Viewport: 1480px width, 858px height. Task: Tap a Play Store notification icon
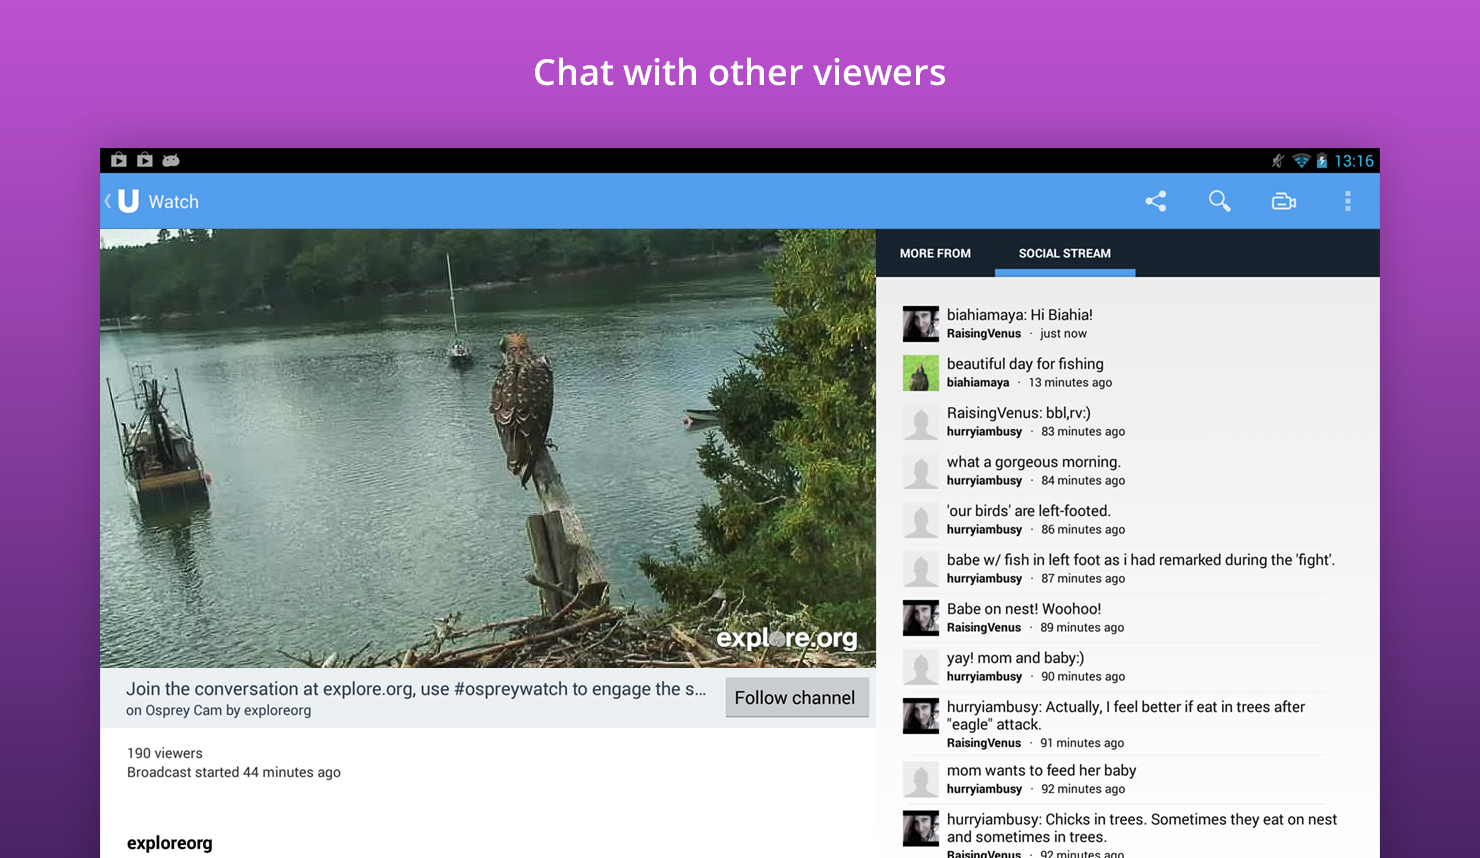(x=119, y=160)
